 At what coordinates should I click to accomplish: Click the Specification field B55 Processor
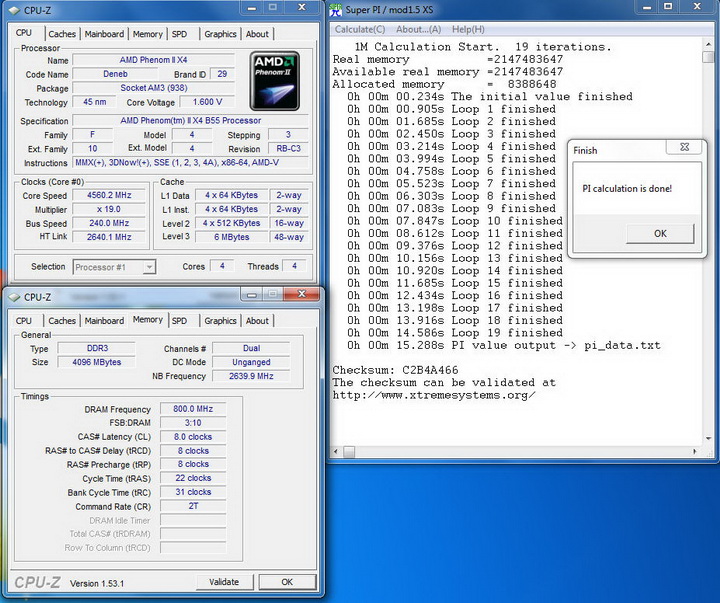(x=191, y=120)
